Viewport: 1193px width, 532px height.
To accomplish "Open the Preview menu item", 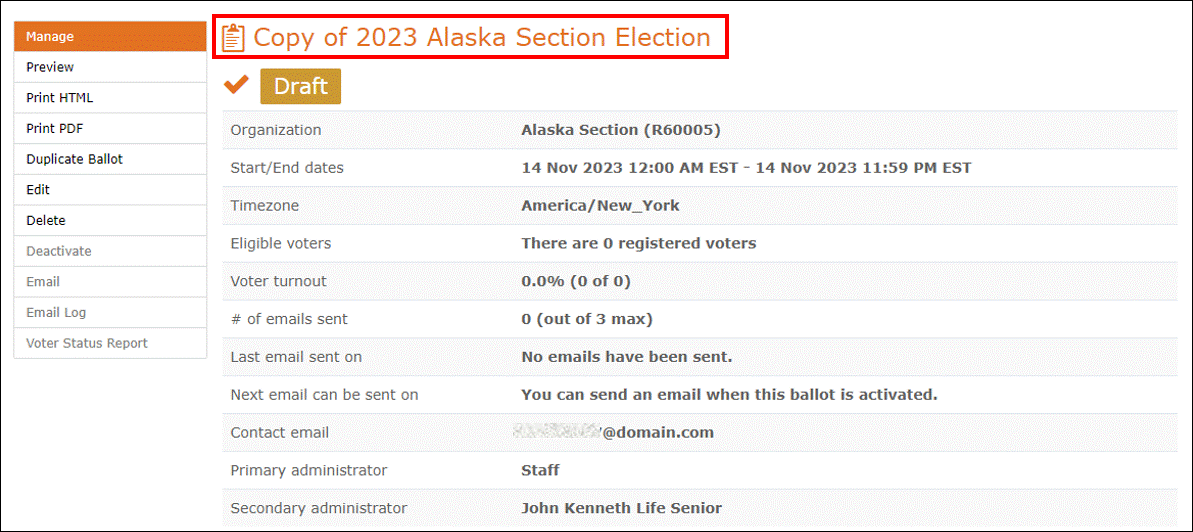I will tap(110, 67).
